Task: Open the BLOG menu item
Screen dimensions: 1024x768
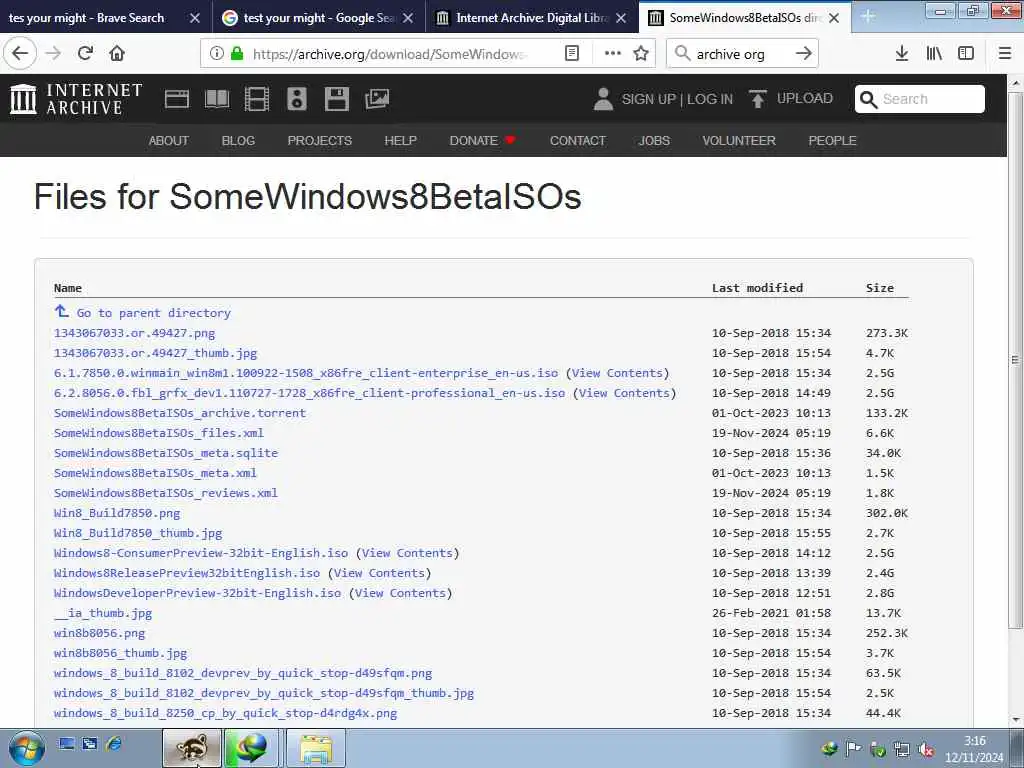Action: 238,140
